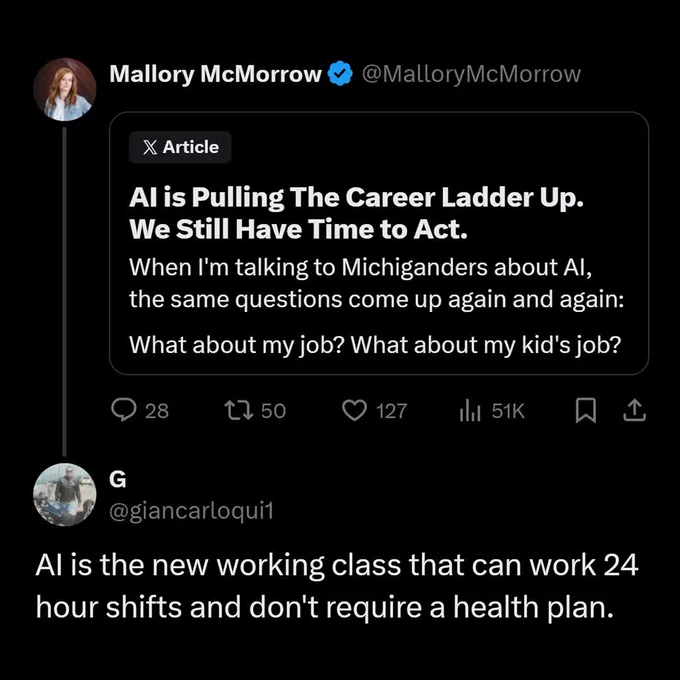Bookmark the Mallory McMorrow post

click(585, 410)
